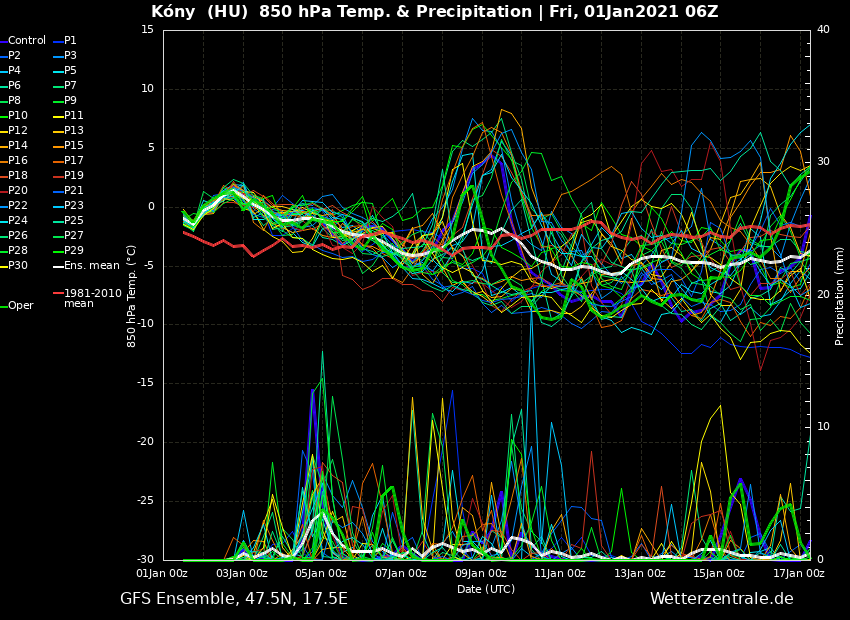Select the Oper legend entry

21,306
